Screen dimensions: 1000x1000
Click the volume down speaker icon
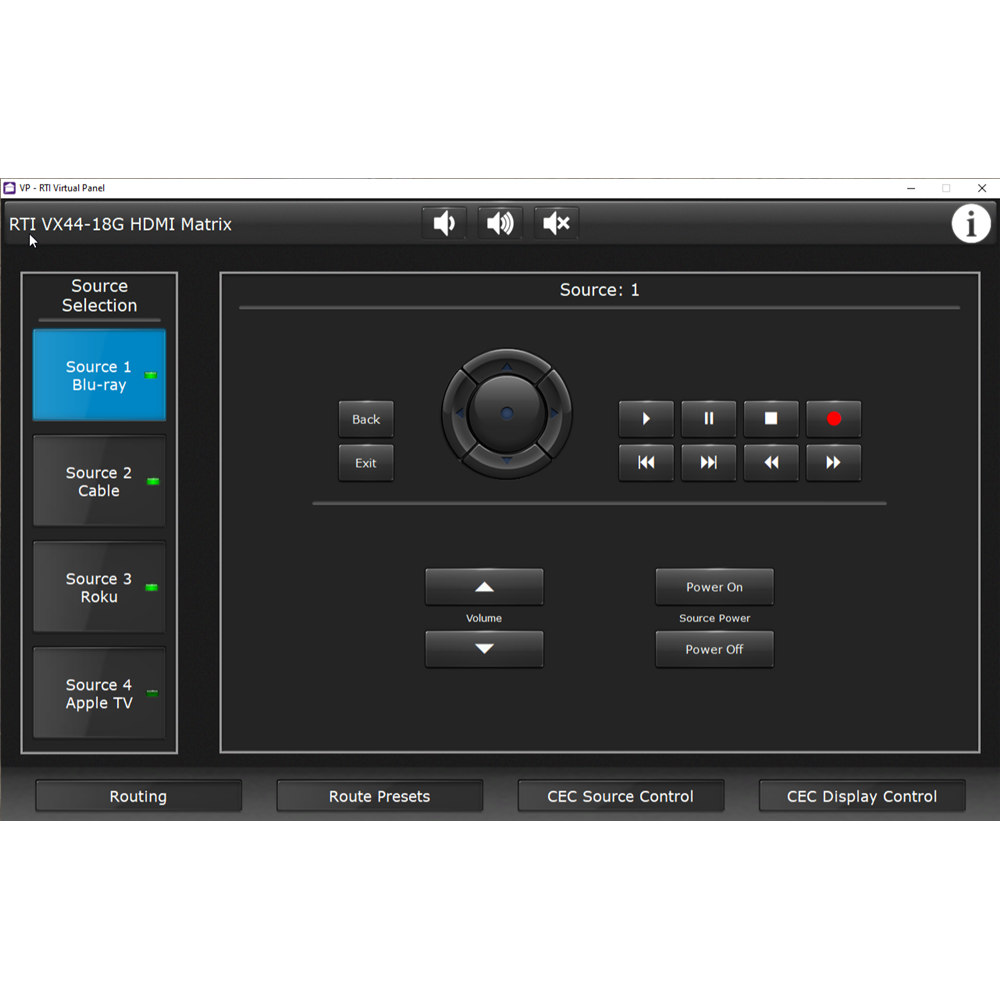[444, 223]
